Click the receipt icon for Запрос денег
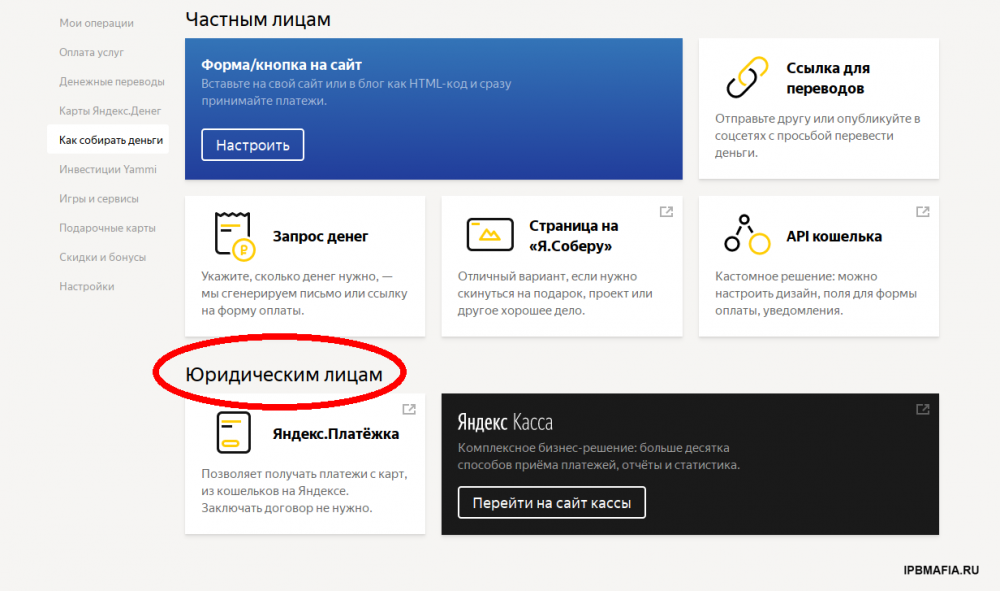Image resolution: width=1000 pixels, height=591 pixels. click(232, 235)
